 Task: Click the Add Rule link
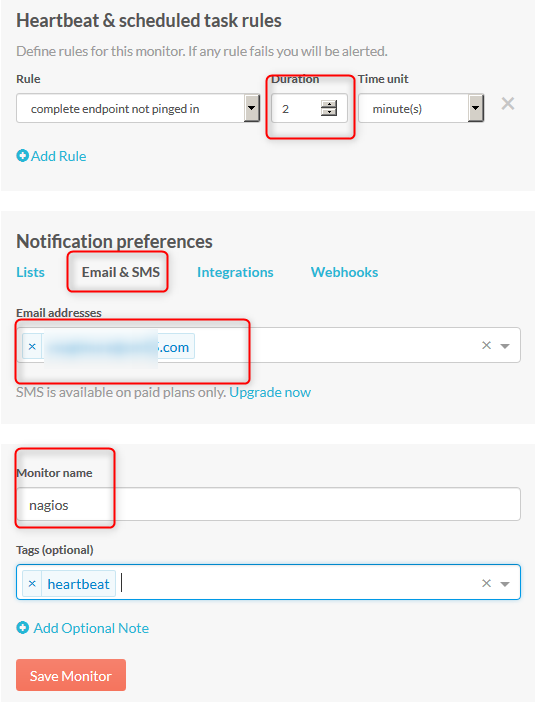pos(58,156)
